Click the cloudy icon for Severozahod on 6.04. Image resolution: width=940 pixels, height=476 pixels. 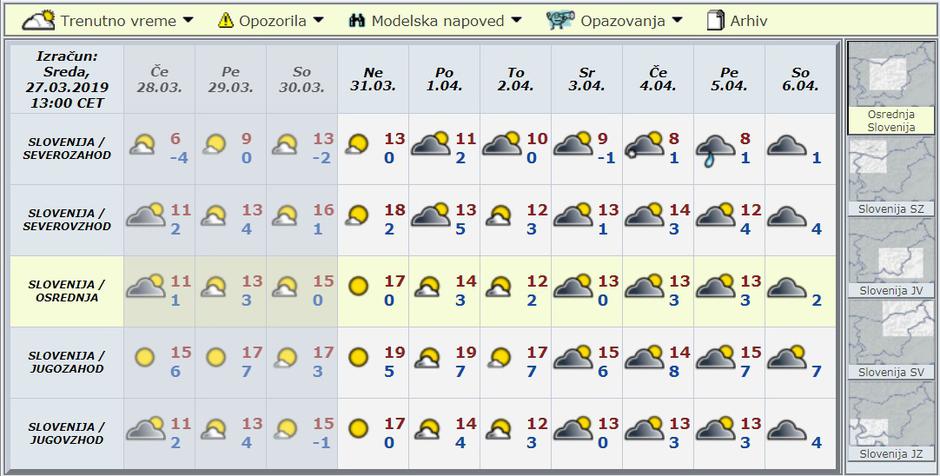point(785,147)
